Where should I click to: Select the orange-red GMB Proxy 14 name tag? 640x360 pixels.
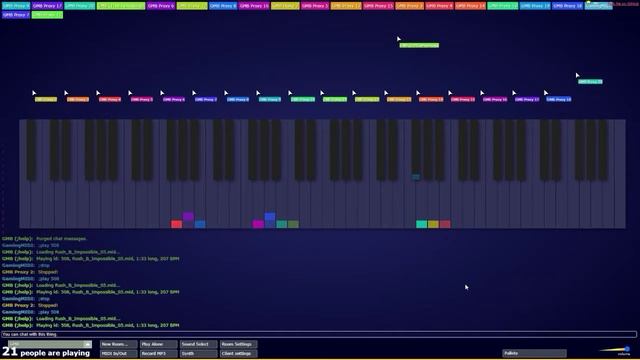[x=470, y=6]
